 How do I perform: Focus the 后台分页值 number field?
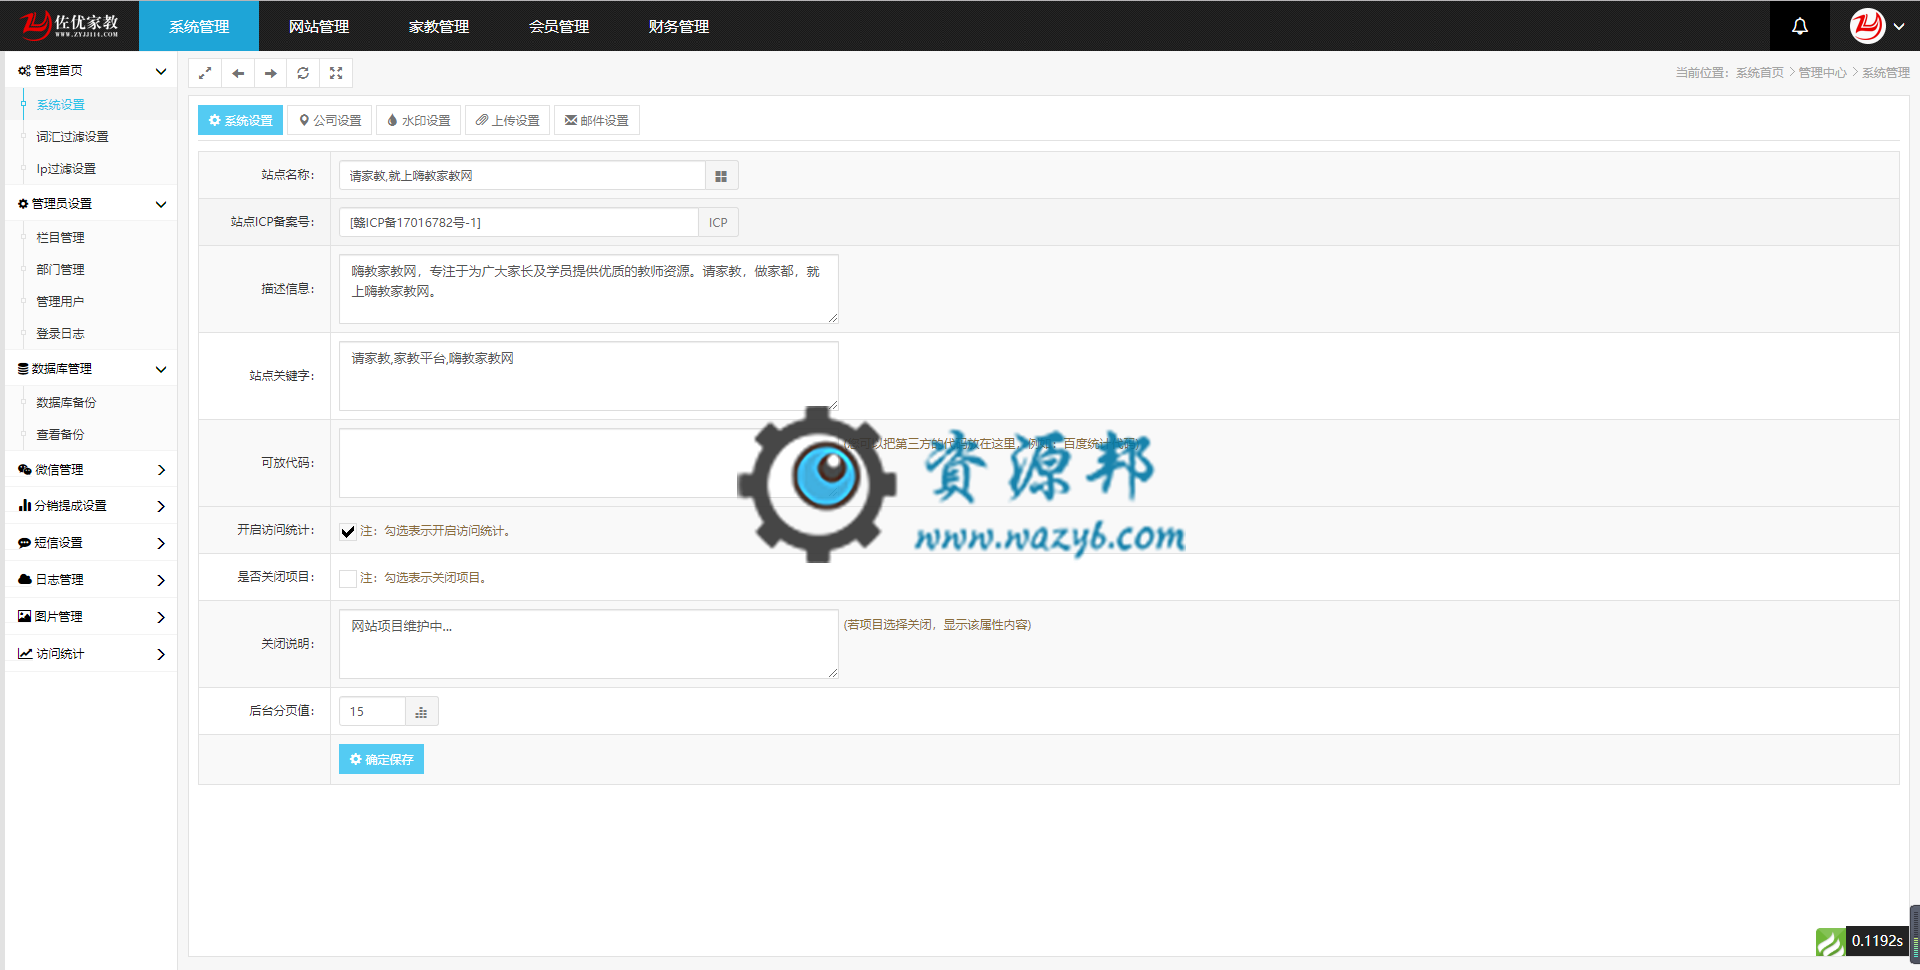[x=372, y=712]
